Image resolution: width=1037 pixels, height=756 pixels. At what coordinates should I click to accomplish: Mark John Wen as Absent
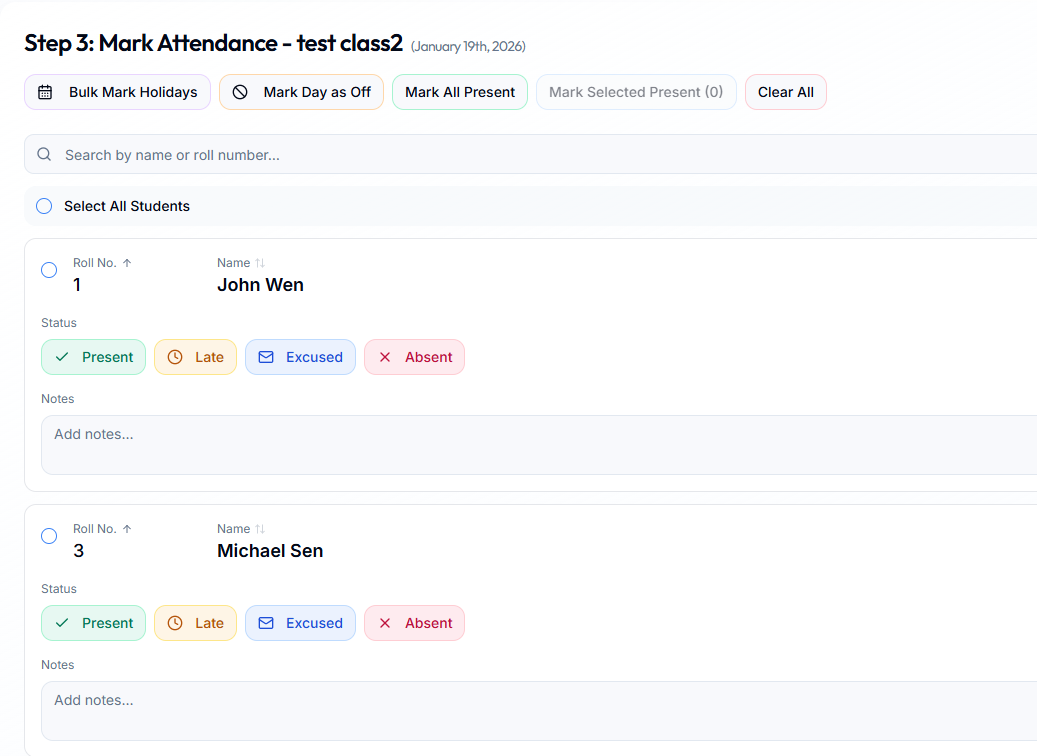point(414,357)
